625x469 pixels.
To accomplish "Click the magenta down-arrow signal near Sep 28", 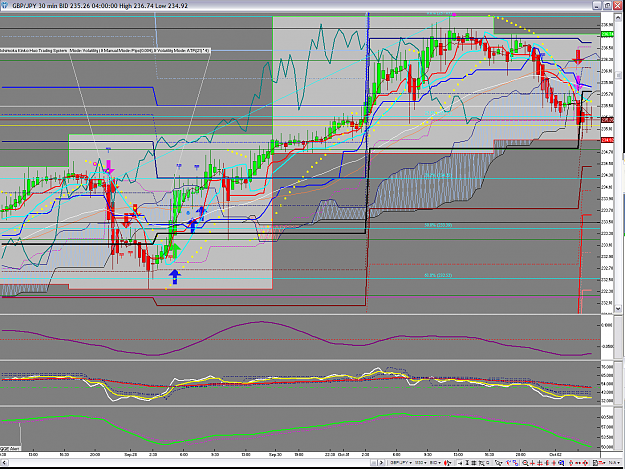I will coord(109,167).
